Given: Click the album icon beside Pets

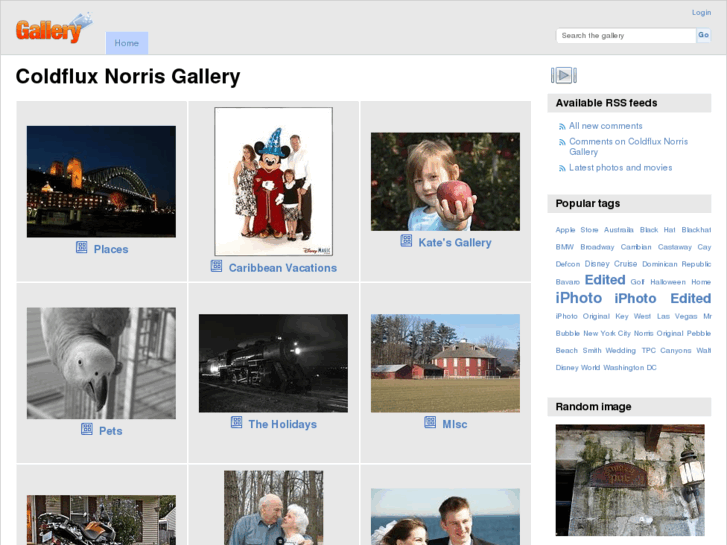Looking at the screenshot, I should pos(87,430).
